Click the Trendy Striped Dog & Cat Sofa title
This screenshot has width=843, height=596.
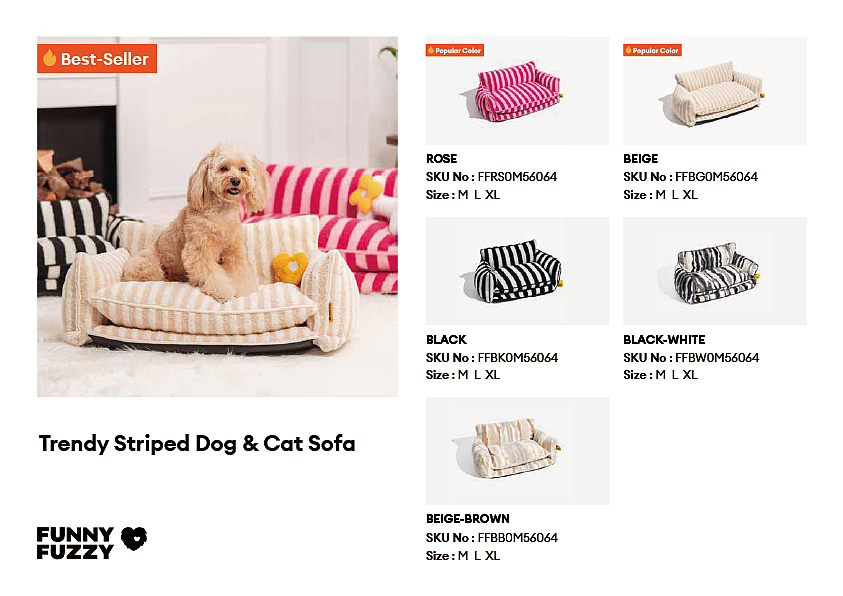pyautogui.click(x=197, y=443)
